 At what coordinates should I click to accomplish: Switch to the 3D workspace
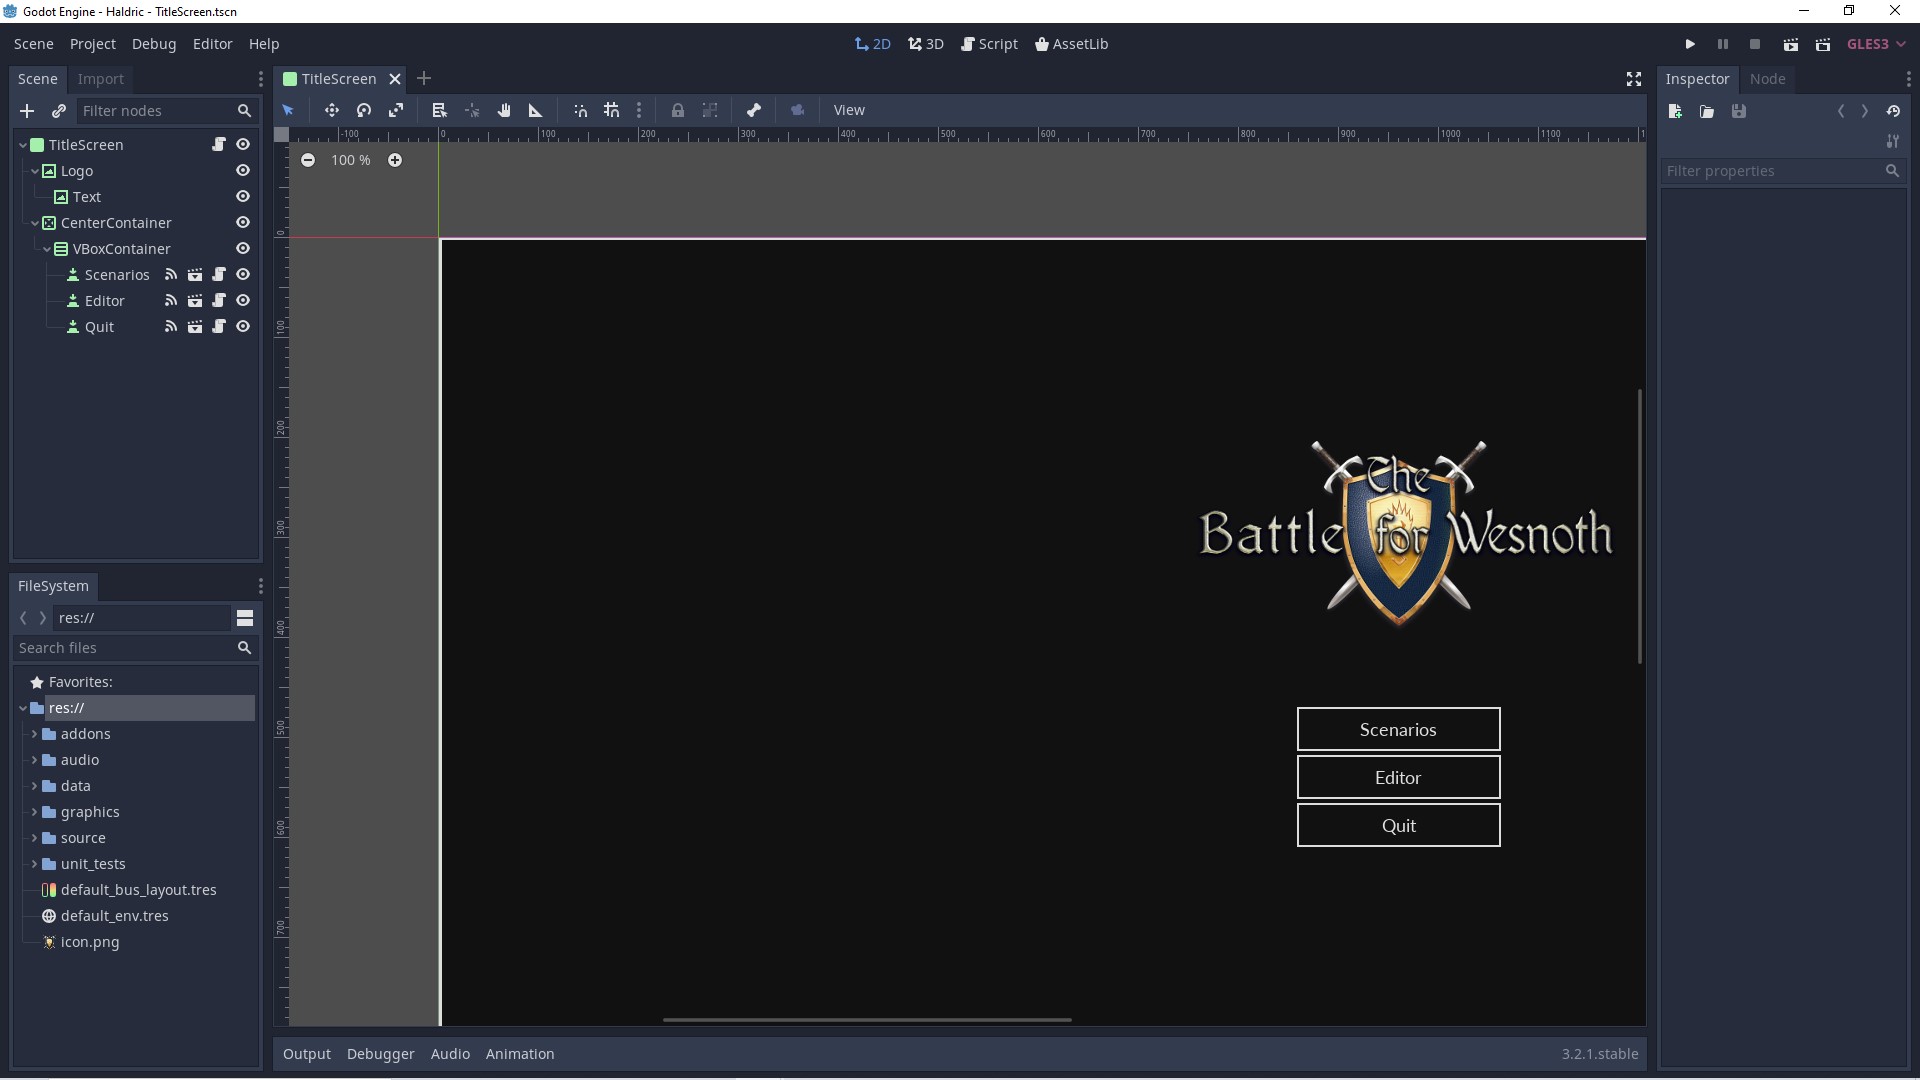926,44
